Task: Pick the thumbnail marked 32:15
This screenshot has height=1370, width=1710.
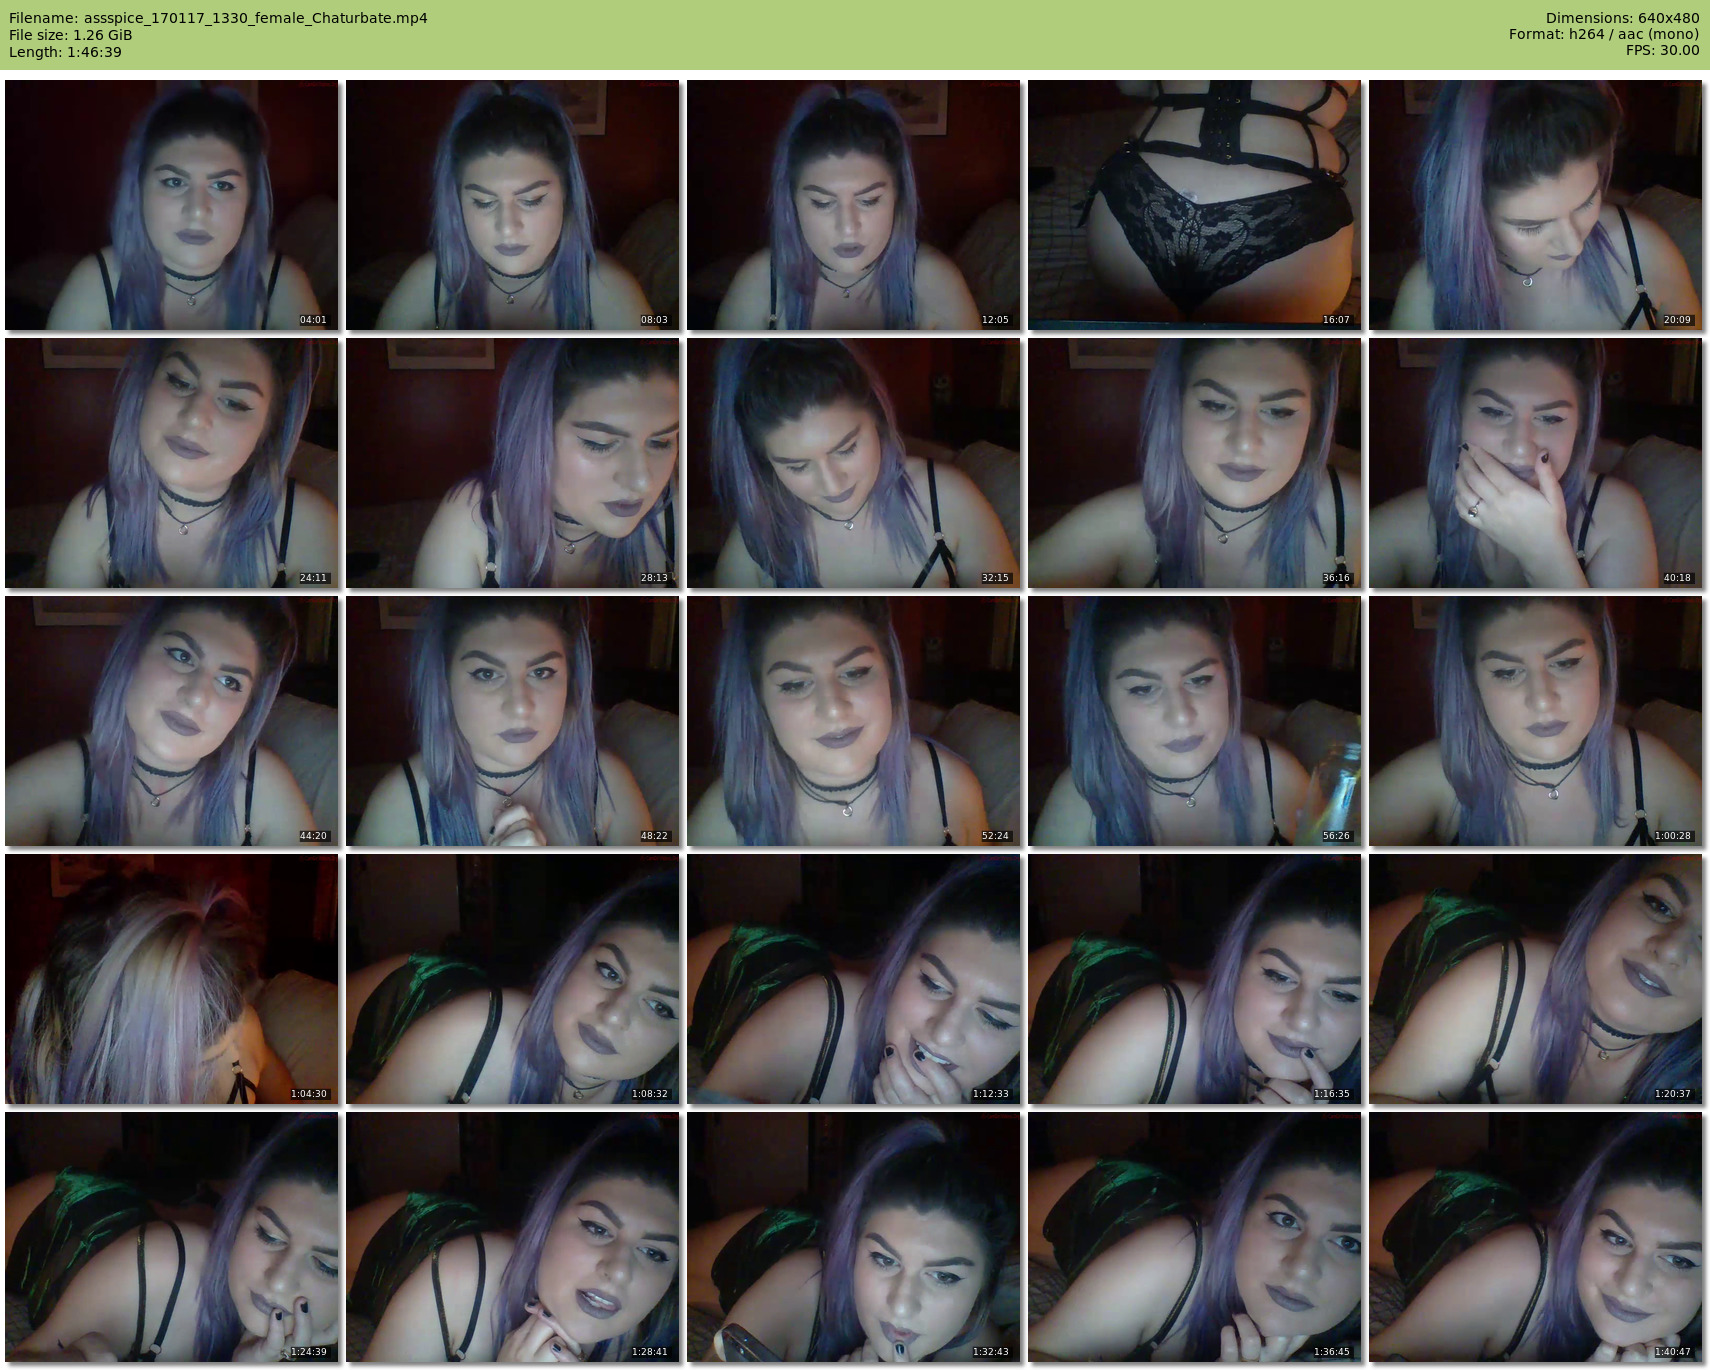Action: click(x=854, y=463)
